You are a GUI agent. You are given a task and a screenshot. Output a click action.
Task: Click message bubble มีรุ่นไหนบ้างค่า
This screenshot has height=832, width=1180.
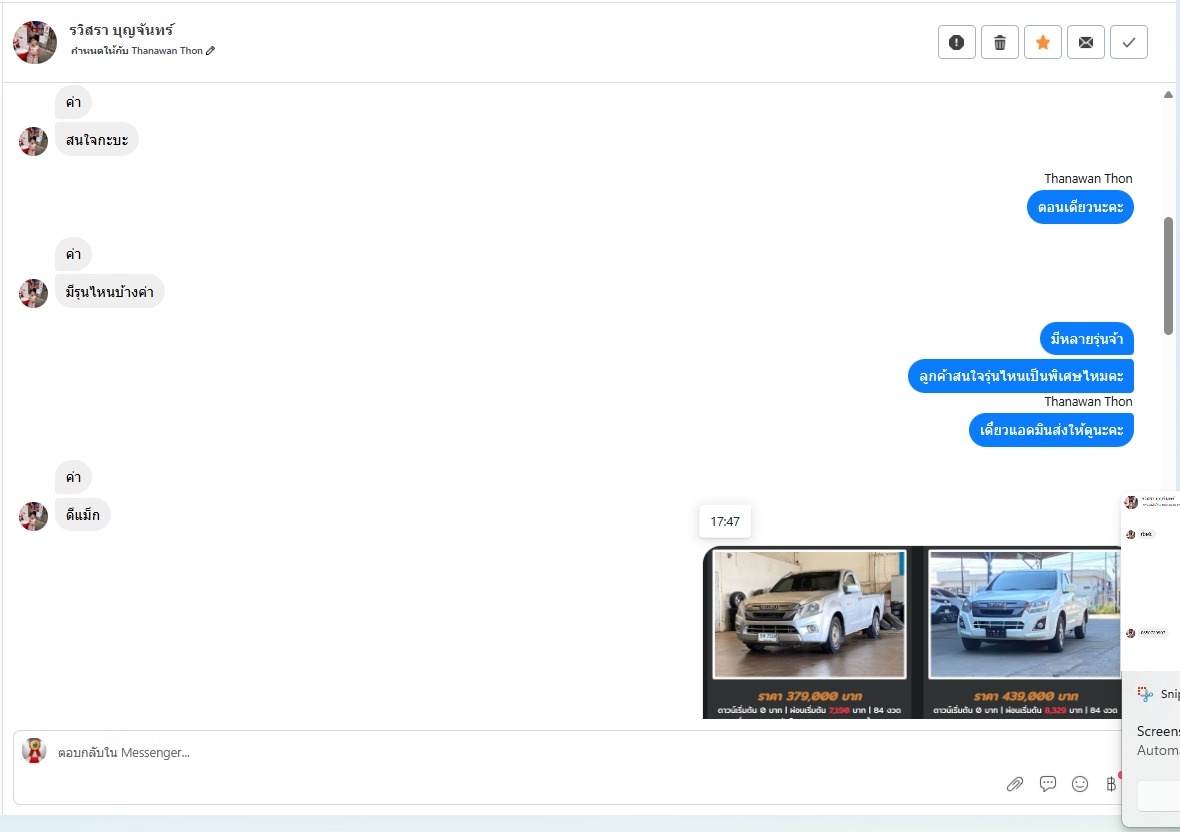pyautogui.click(x=109, y=291)
